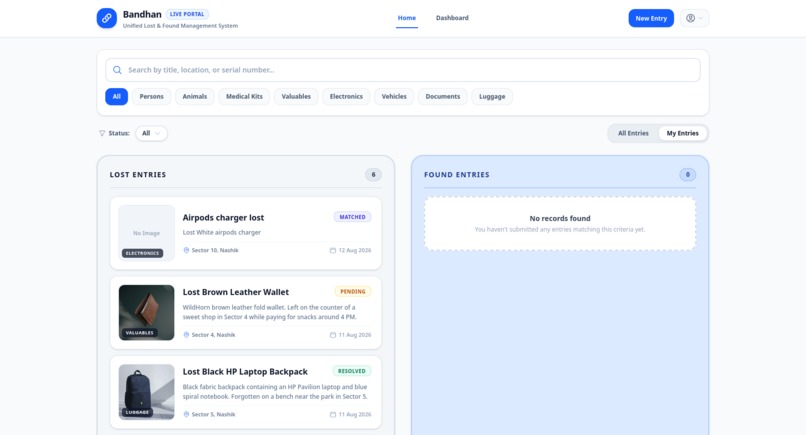This screenshot has width=806, height=435.
Task: Filter by Documents category
Action: [x=443, y=97]
